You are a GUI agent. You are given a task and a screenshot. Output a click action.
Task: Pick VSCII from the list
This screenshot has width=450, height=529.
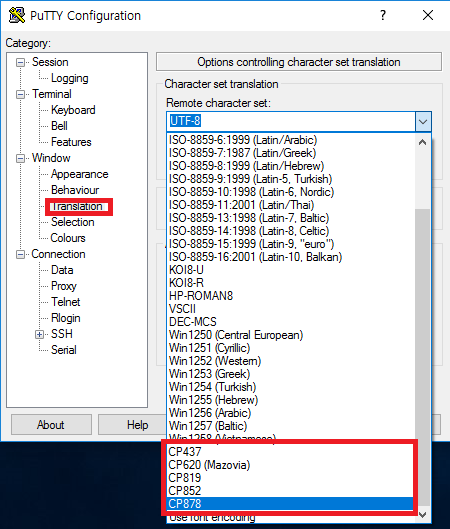(x=291, y=309)
